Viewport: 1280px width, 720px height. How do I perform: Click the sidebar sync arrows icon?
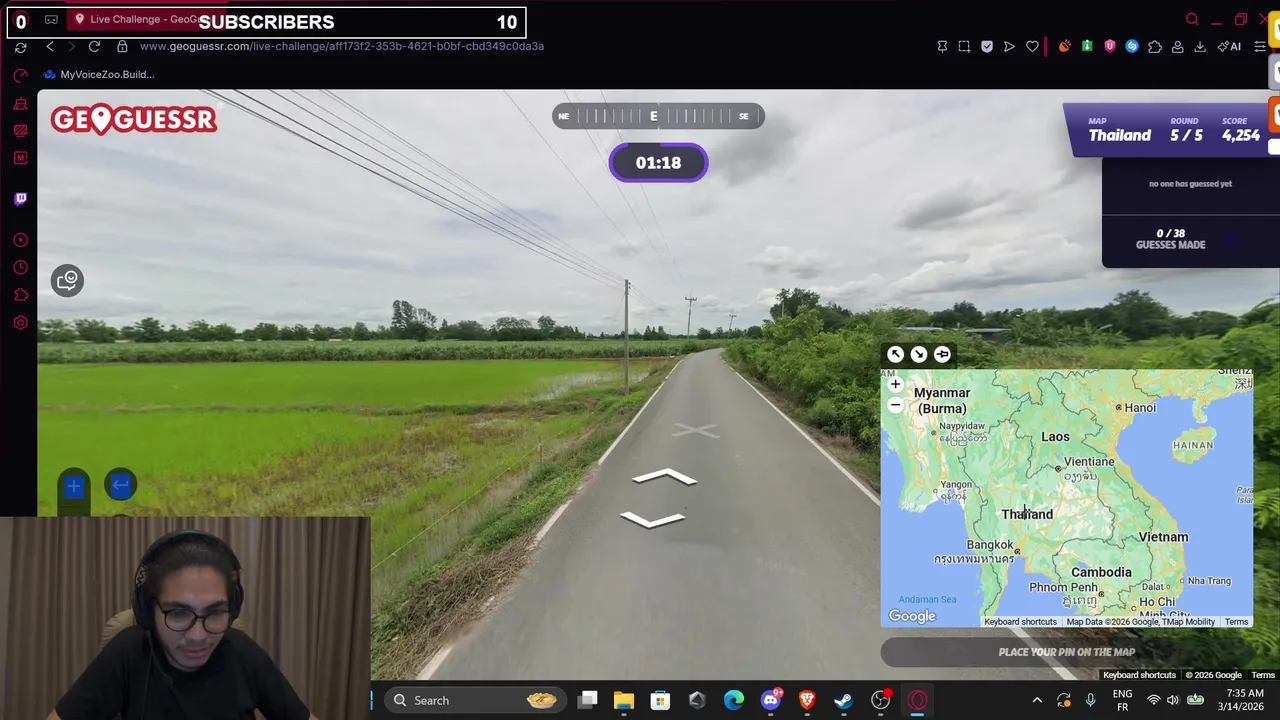[20, 47]
